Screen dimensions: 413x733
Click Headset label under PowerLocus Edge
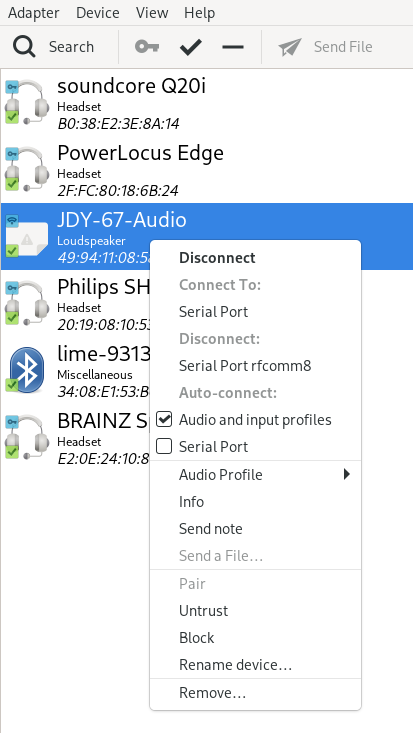tap(79, 173)
